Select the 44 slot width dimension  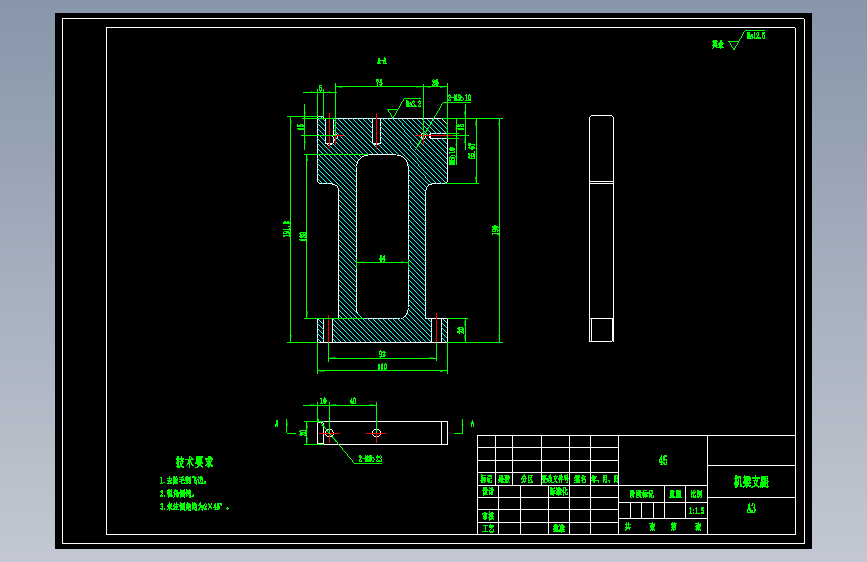coord(382,258)
